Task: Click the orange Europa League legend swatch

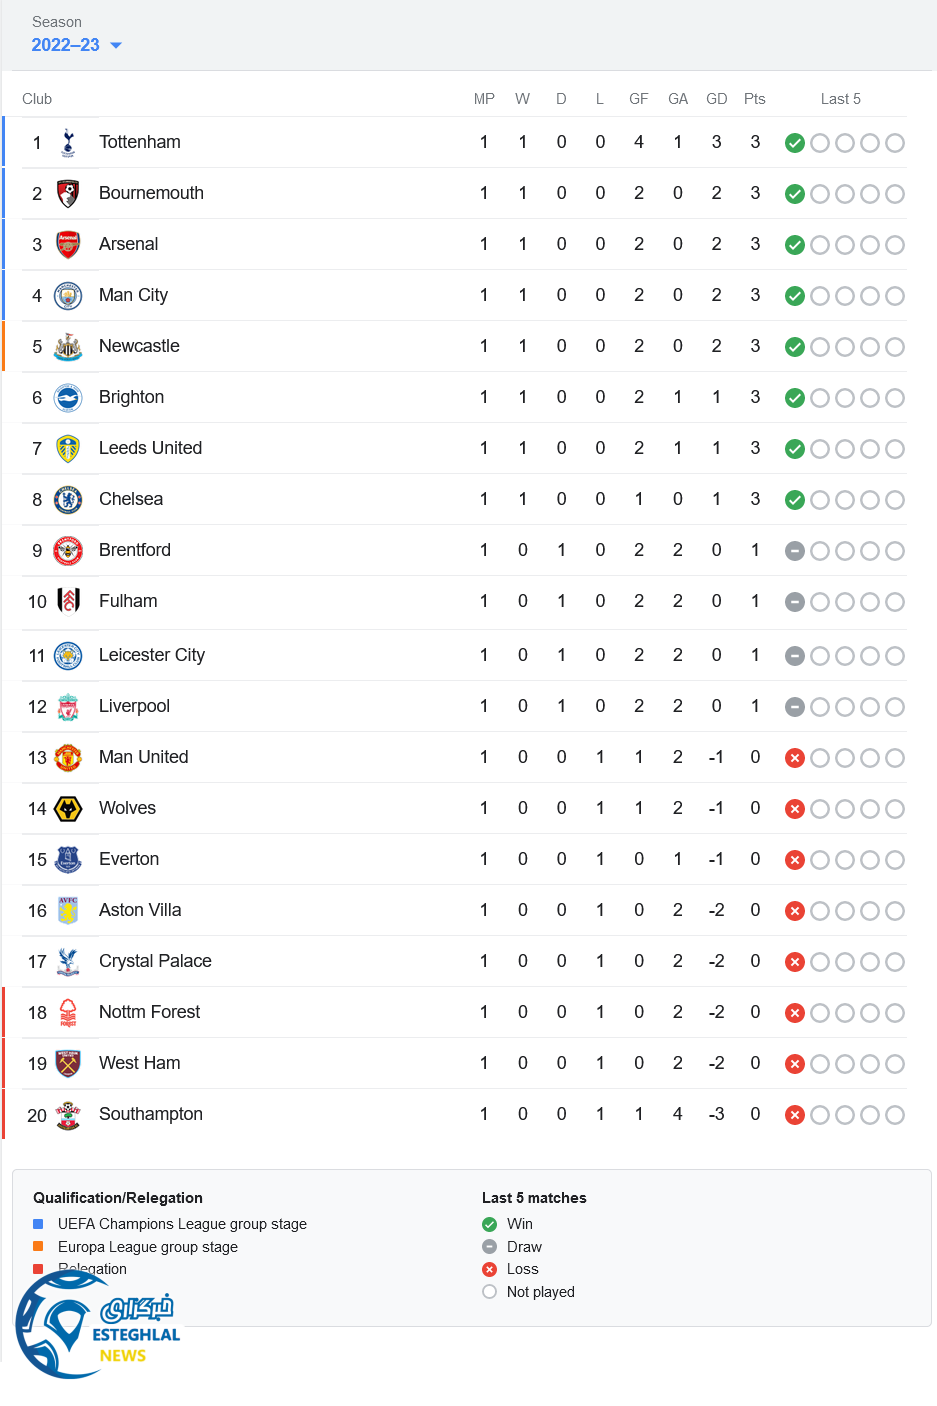Action: pyautogui.click(x=38, y=1246)
